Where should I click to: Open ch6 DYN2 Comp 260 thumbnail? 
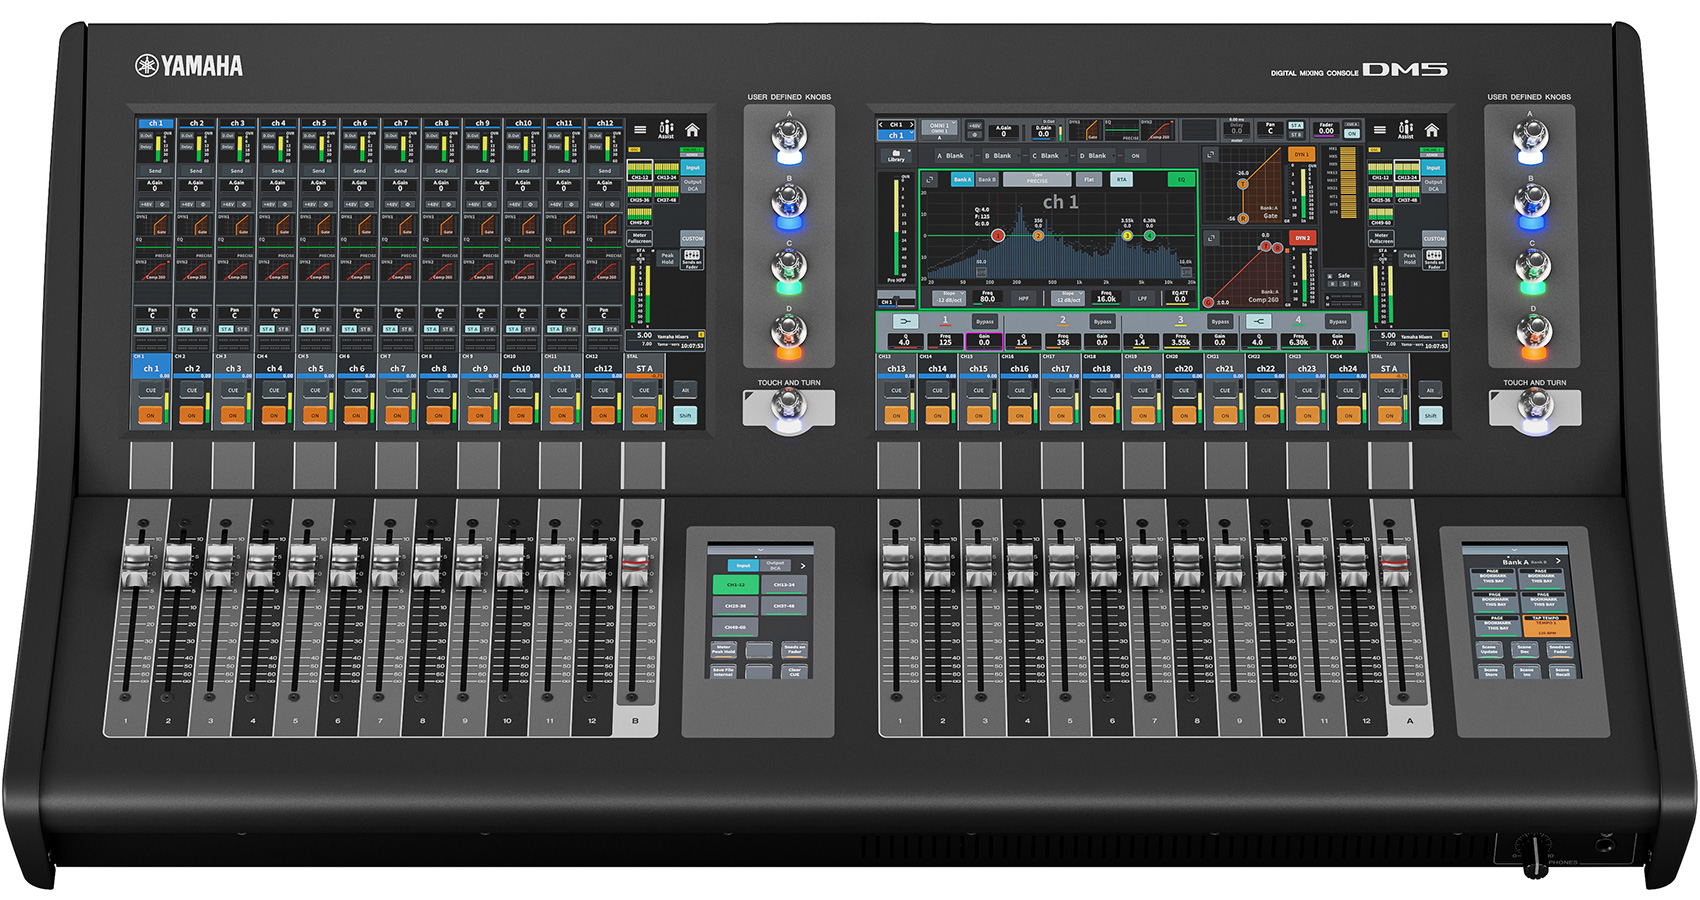(360, 270)
